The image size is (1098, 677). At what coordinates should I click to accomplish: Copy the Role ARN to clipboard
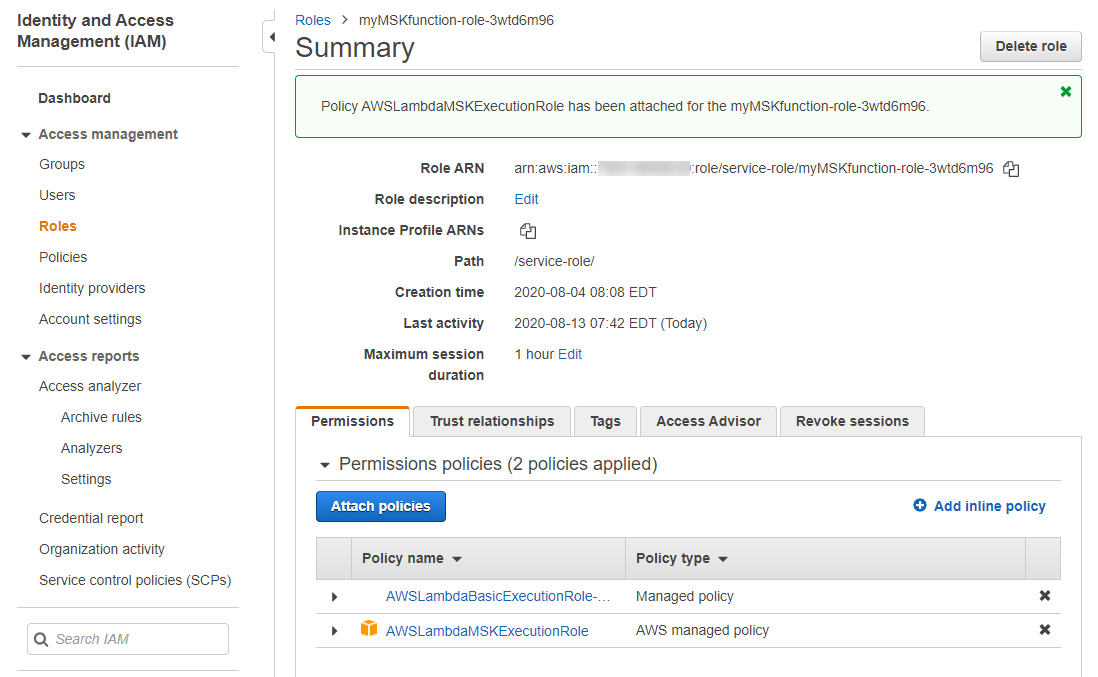click(1010, 169)
